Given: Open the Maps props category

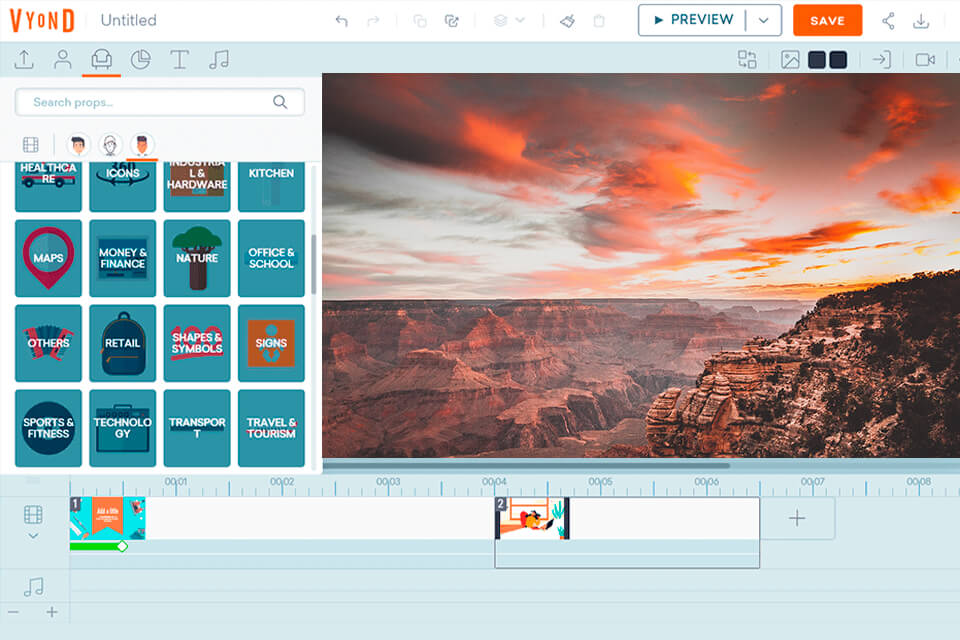Looking at the screenshot, I should coord(48,258).
